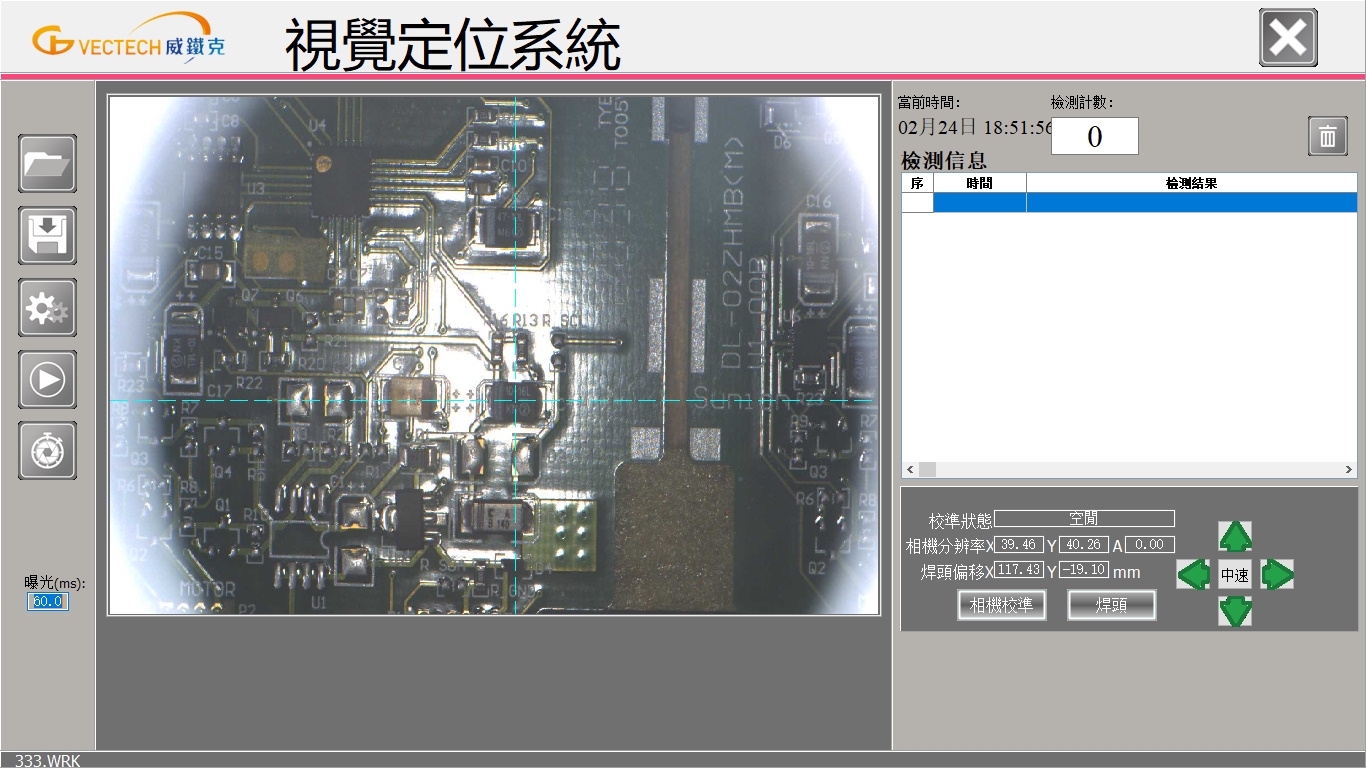Viewport: 1366px width, 768px height.
Task: Save the current configuration
Action: pyautogui.click(x=47, y=236)
